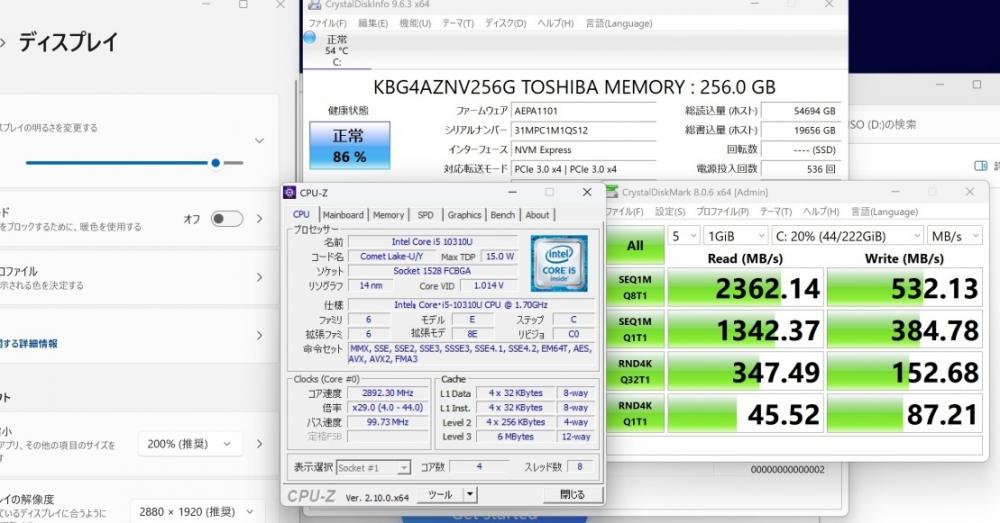Open the MB/s unit dropdown
Image resolution: width=1000 pixels, height=523 pixels.
pyautogui.click(x=954, y=236)
